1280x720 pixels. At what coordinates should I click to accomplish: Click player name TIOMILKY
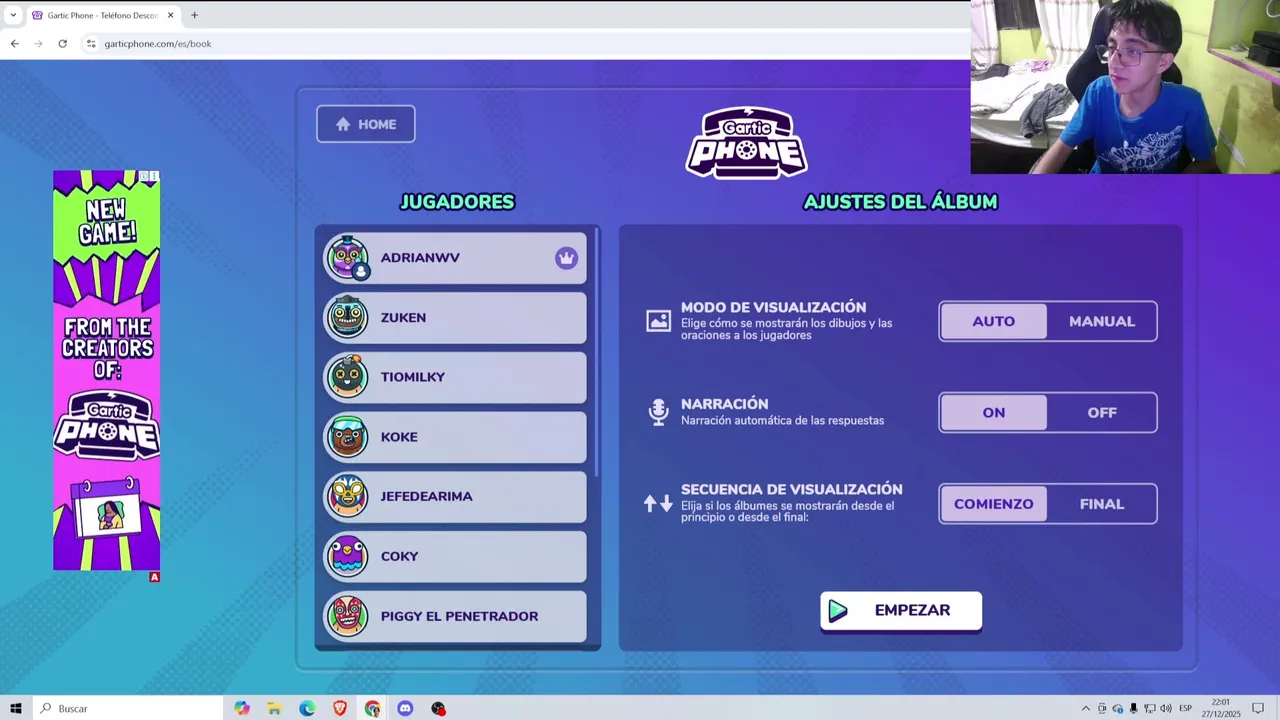412,377
